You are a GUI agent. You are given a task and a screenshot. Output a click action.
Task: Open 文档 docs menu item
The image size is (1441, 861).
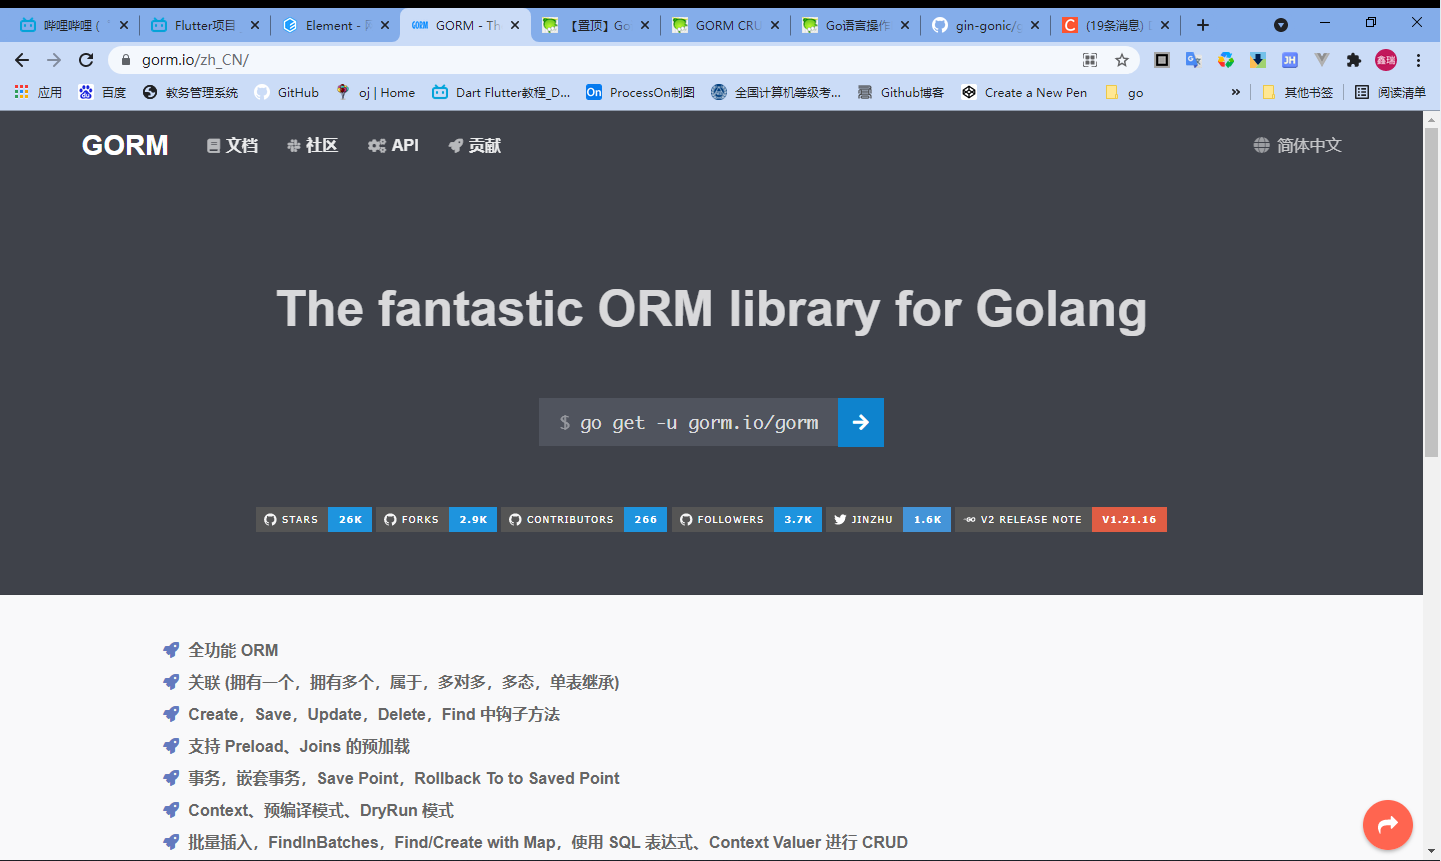coord(232,145)
